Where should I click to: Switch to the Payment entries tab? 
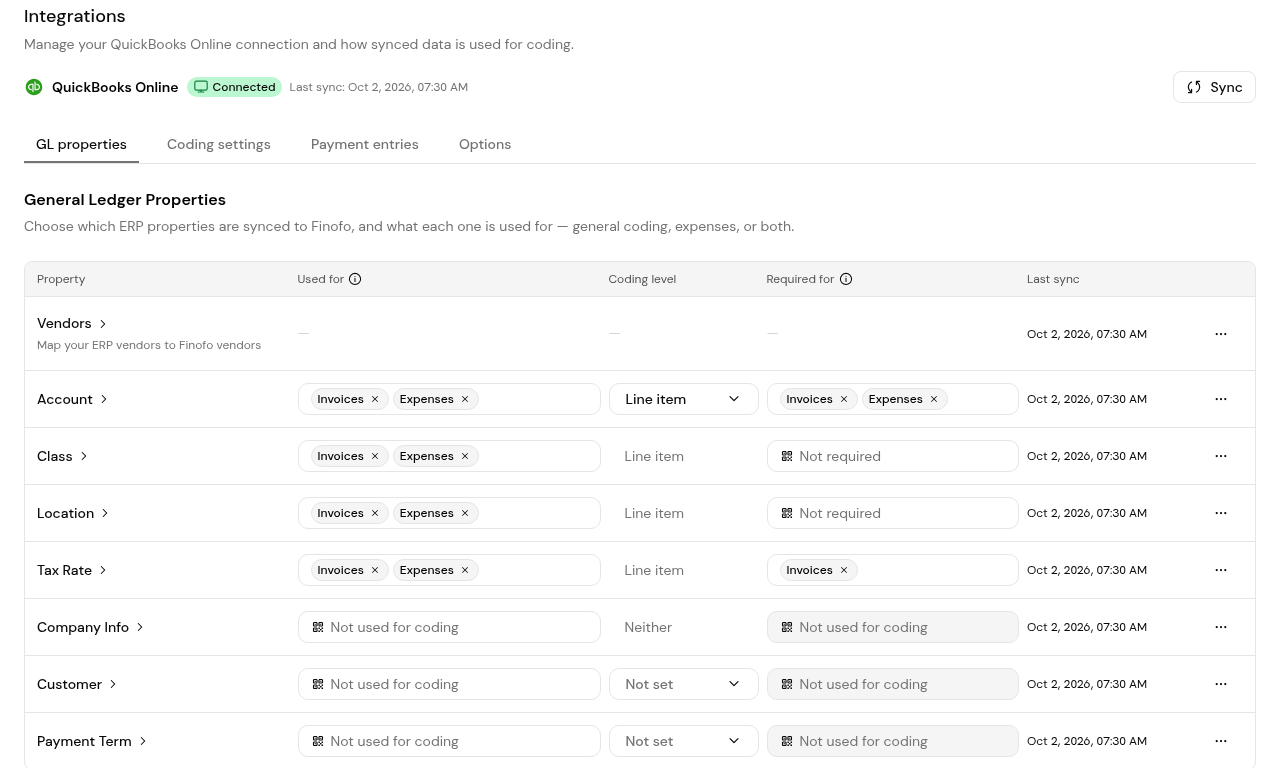tap(365, 144)
